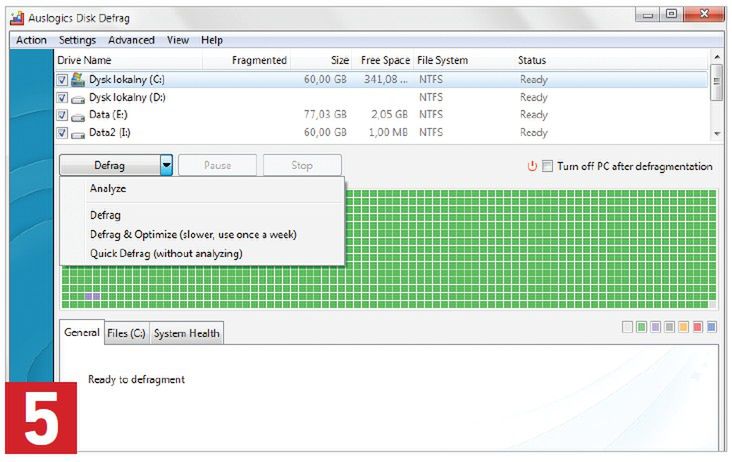Open the Action menu
Image resolution: width=732 pixels, height=462 pixels.
click(x=31, y=40)
